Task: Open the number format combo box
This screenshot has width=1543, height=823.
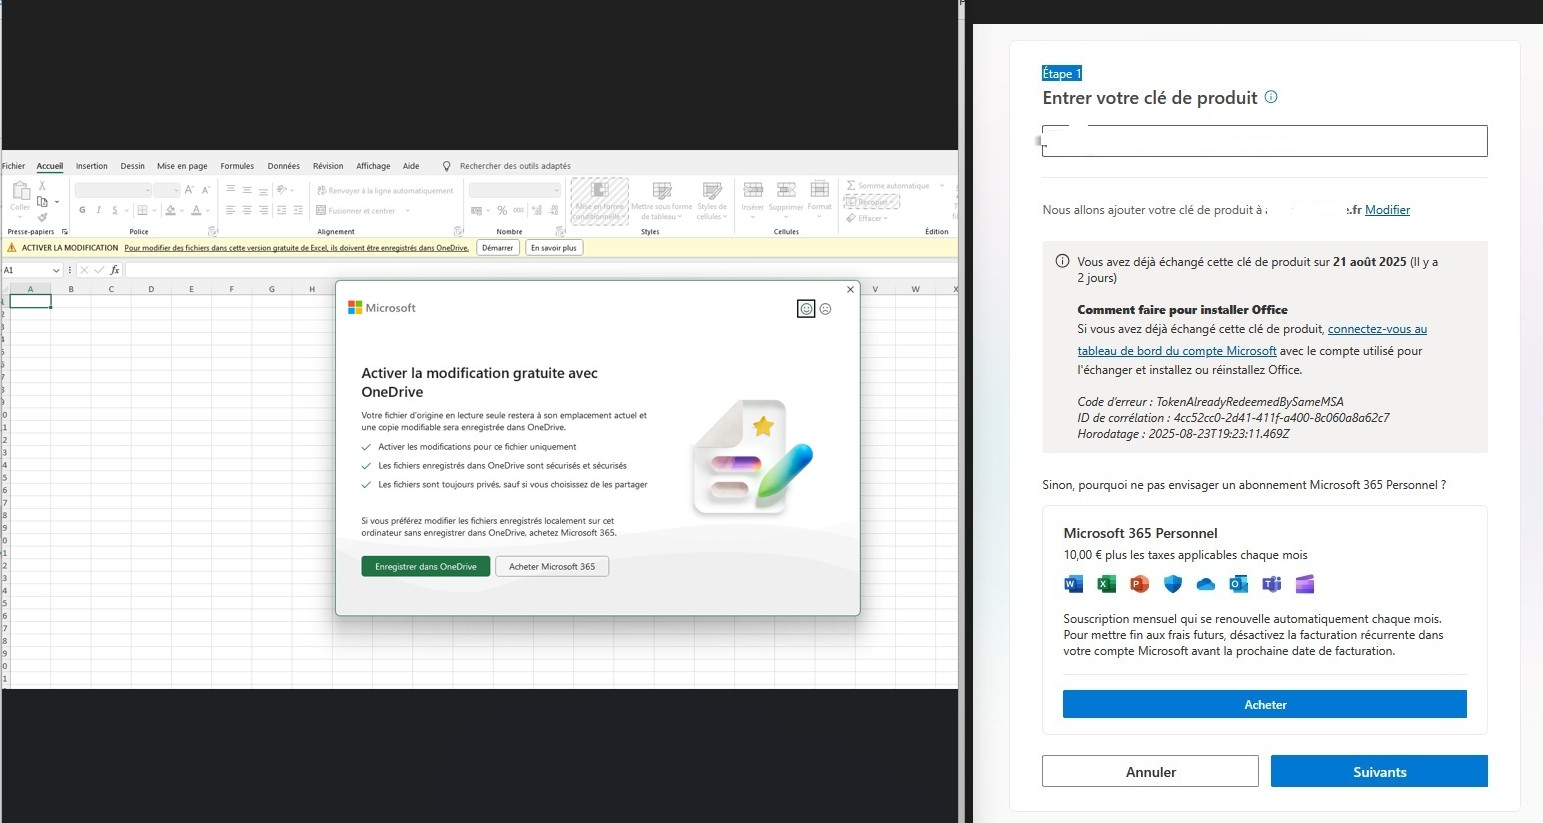Action: point(515,190)
